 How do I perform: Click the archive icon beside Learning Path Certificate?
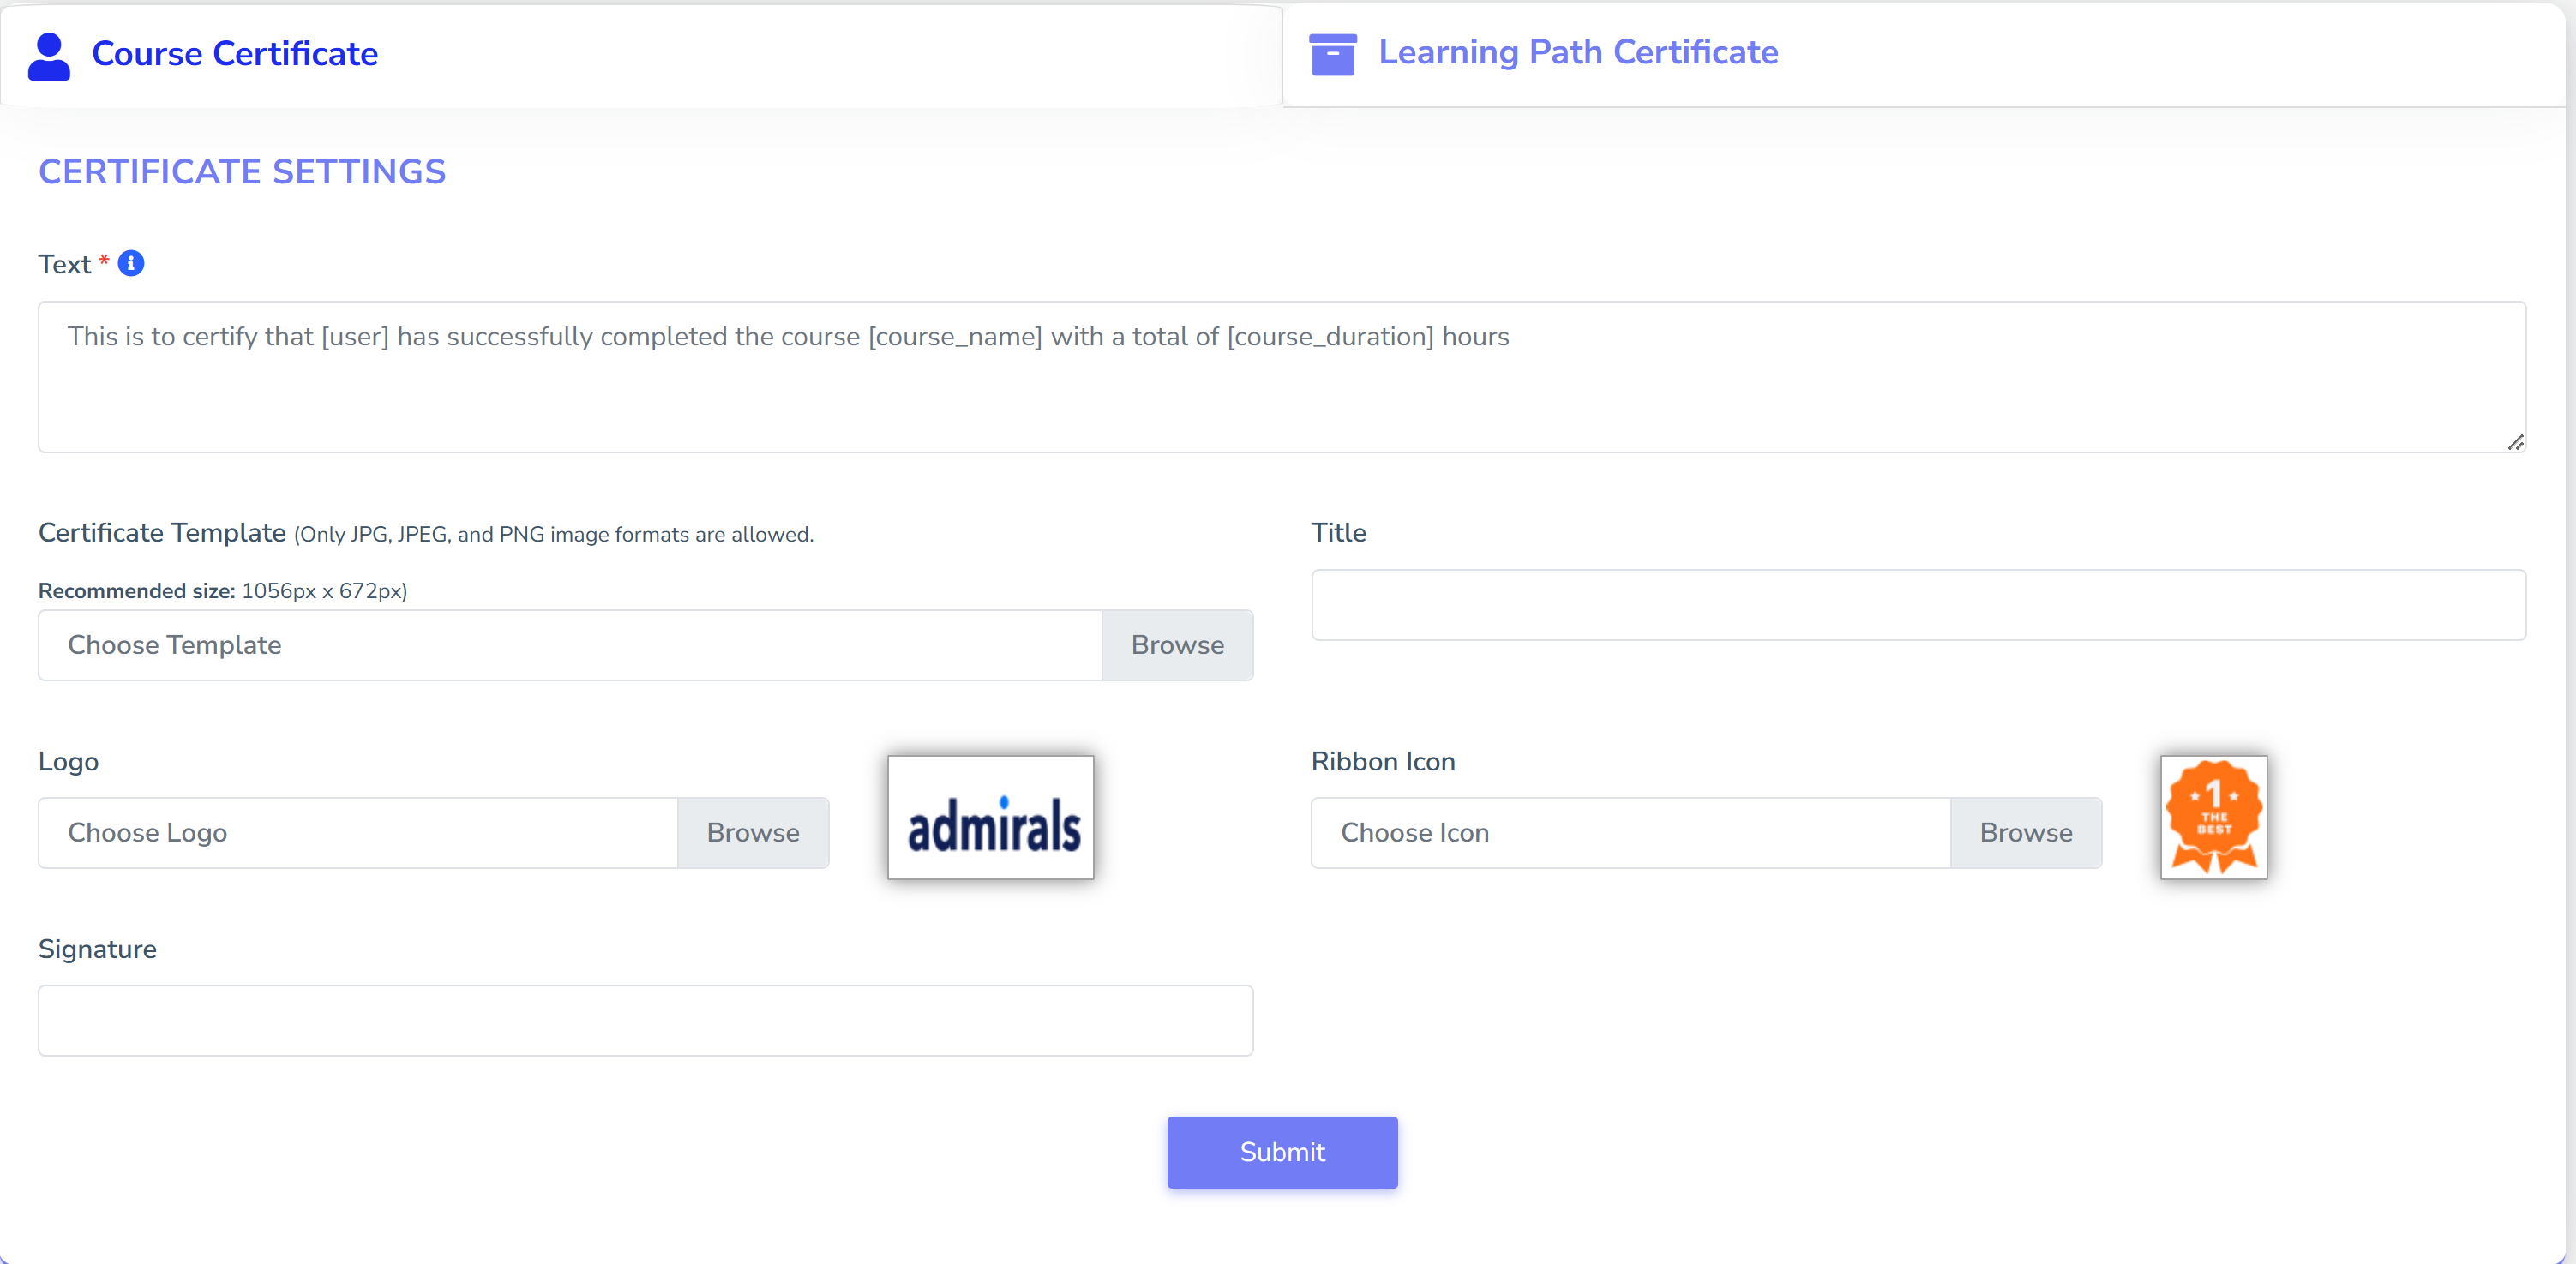pyautogui.click(x=1332, y=54)
